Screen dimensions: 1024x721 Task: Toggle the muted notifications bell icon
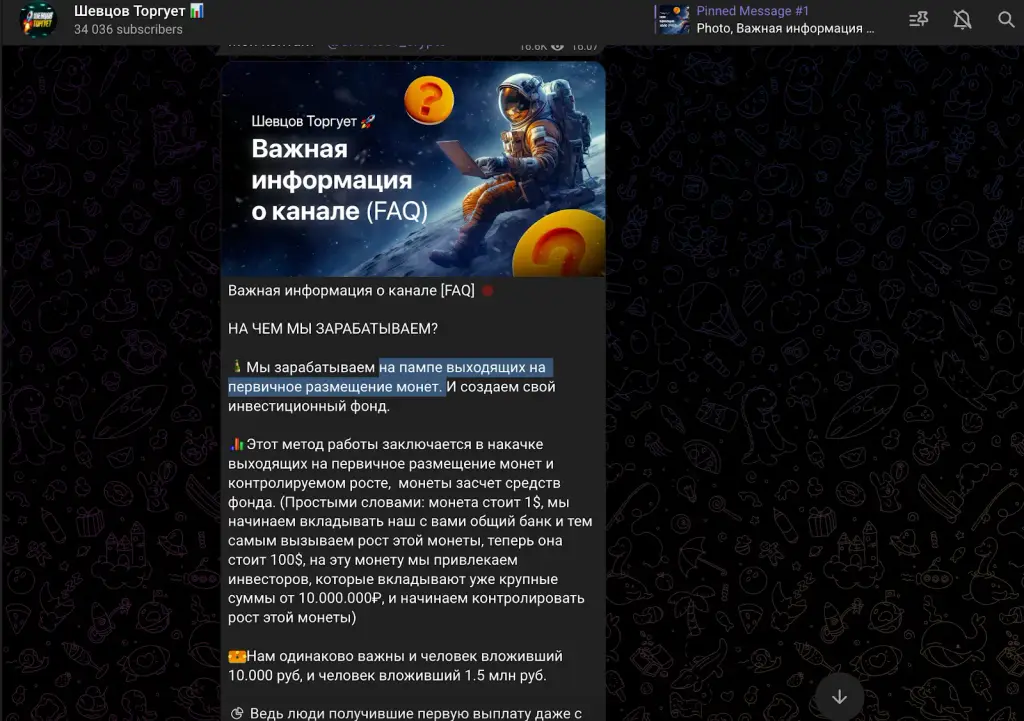(x=962, y=20)
